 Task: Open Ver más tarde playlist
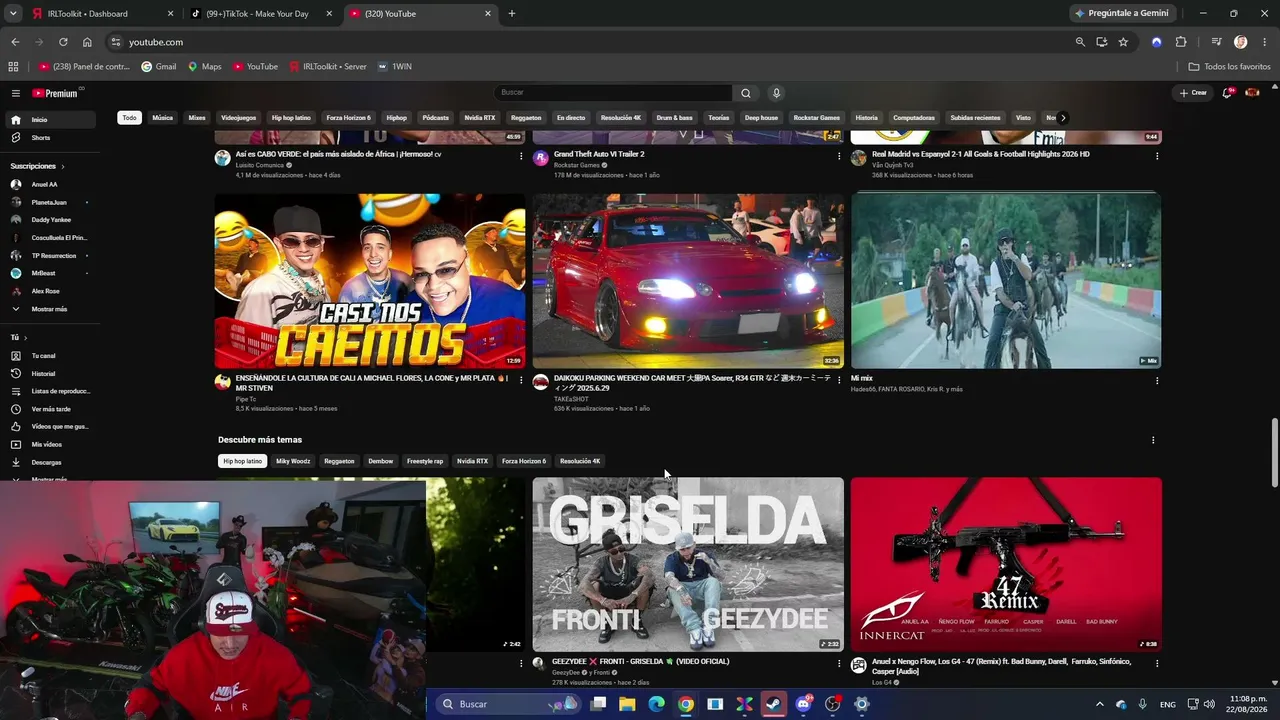52,409
